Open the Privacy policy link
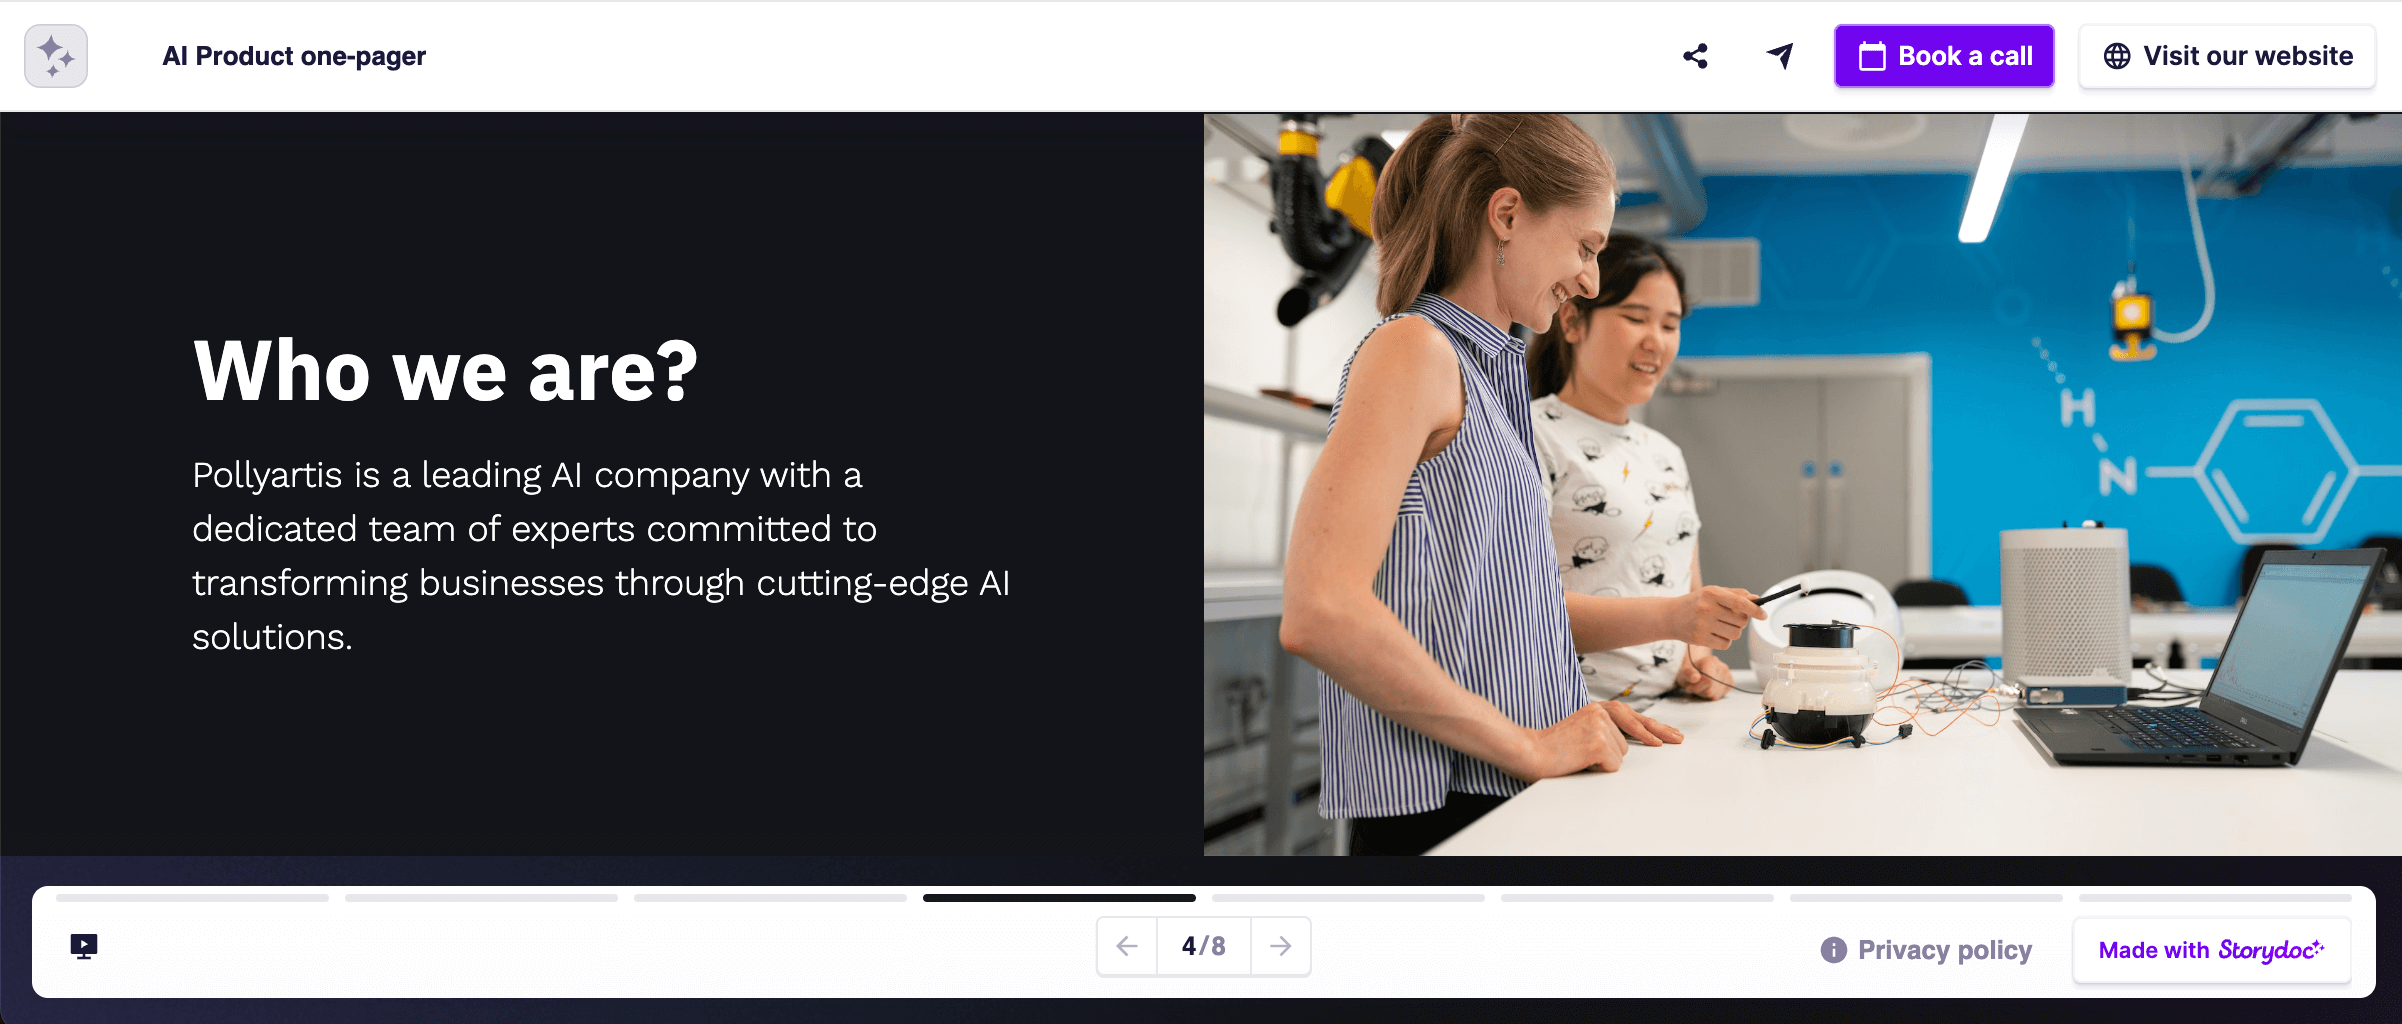 [x=1944, y=950]
